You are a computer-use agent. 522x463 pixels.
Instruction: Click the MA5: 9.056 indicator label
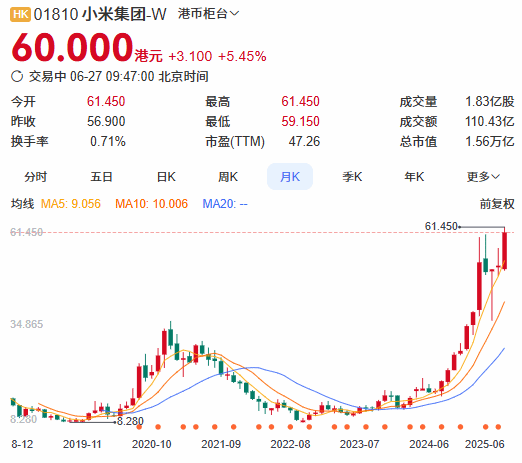[x=71, y=204]
